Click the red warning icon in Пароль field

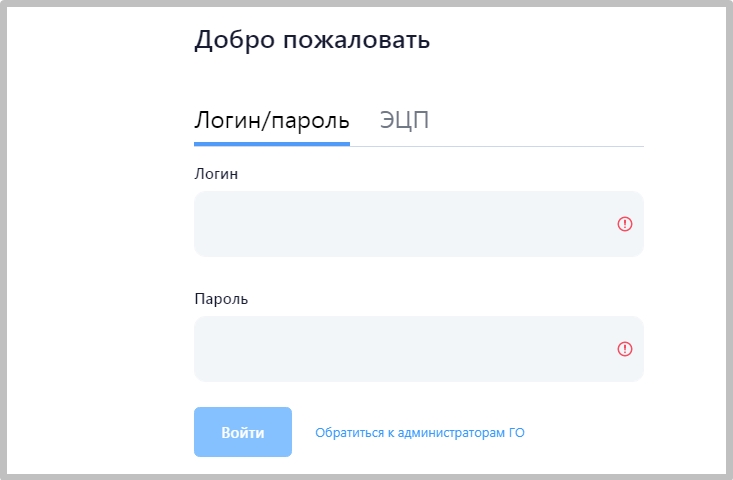625,349
